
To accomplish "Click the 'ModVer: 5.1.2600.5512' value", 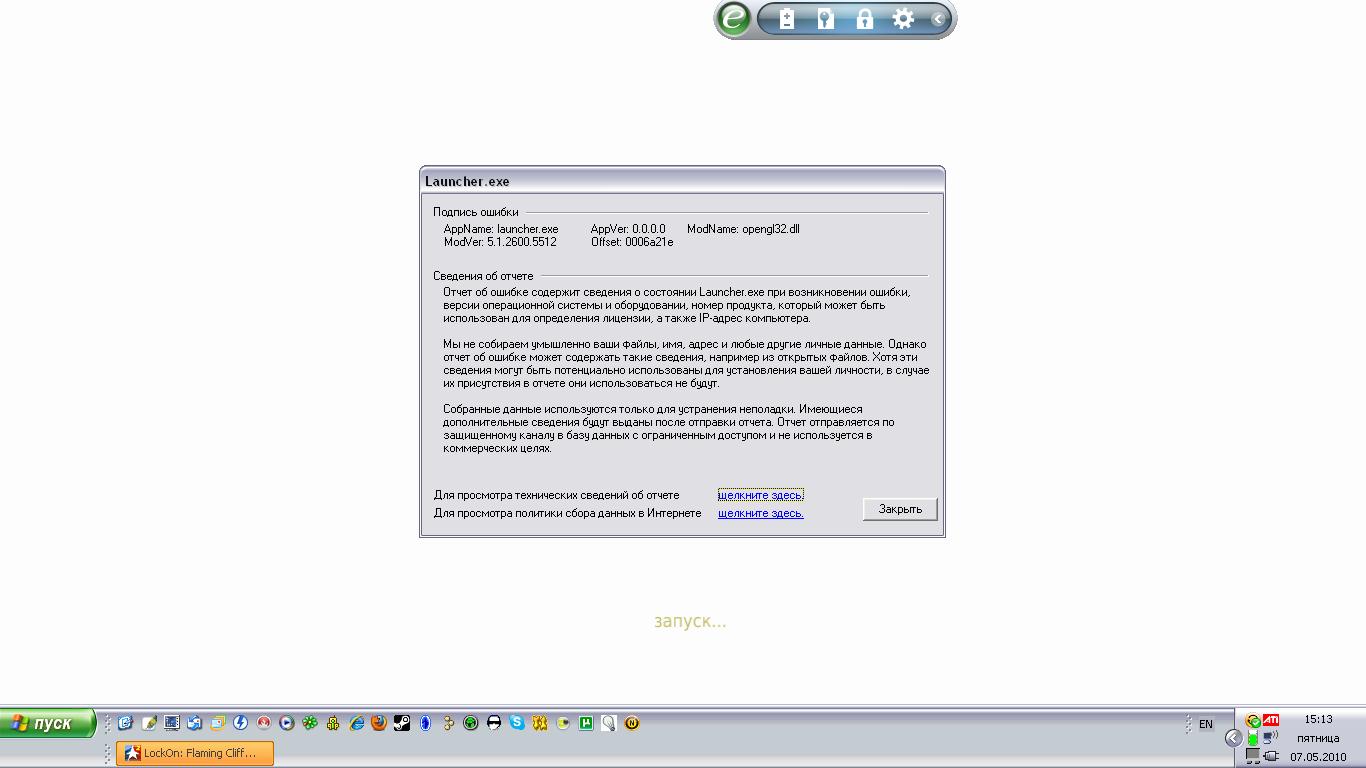I will coord(500,242).
